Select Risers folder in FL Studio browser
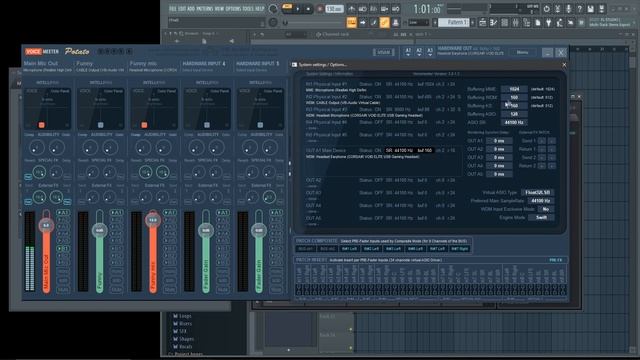 185,324
